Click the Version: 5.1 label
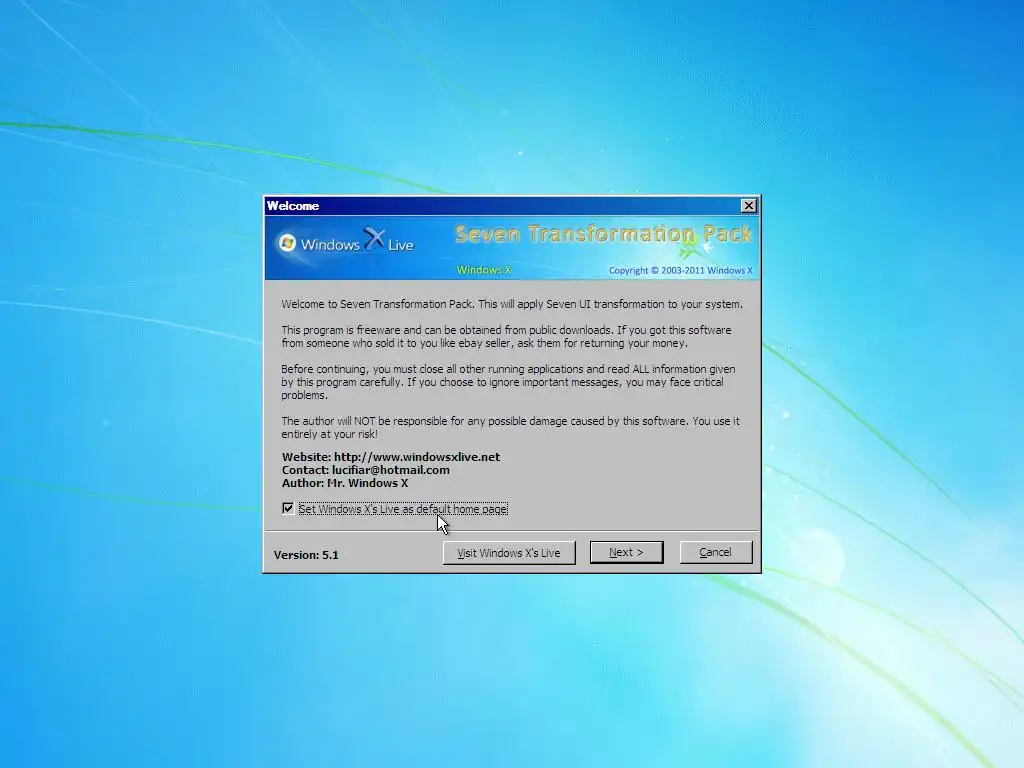This screenshot has height=768, width=1024. (x=306, y=555)
